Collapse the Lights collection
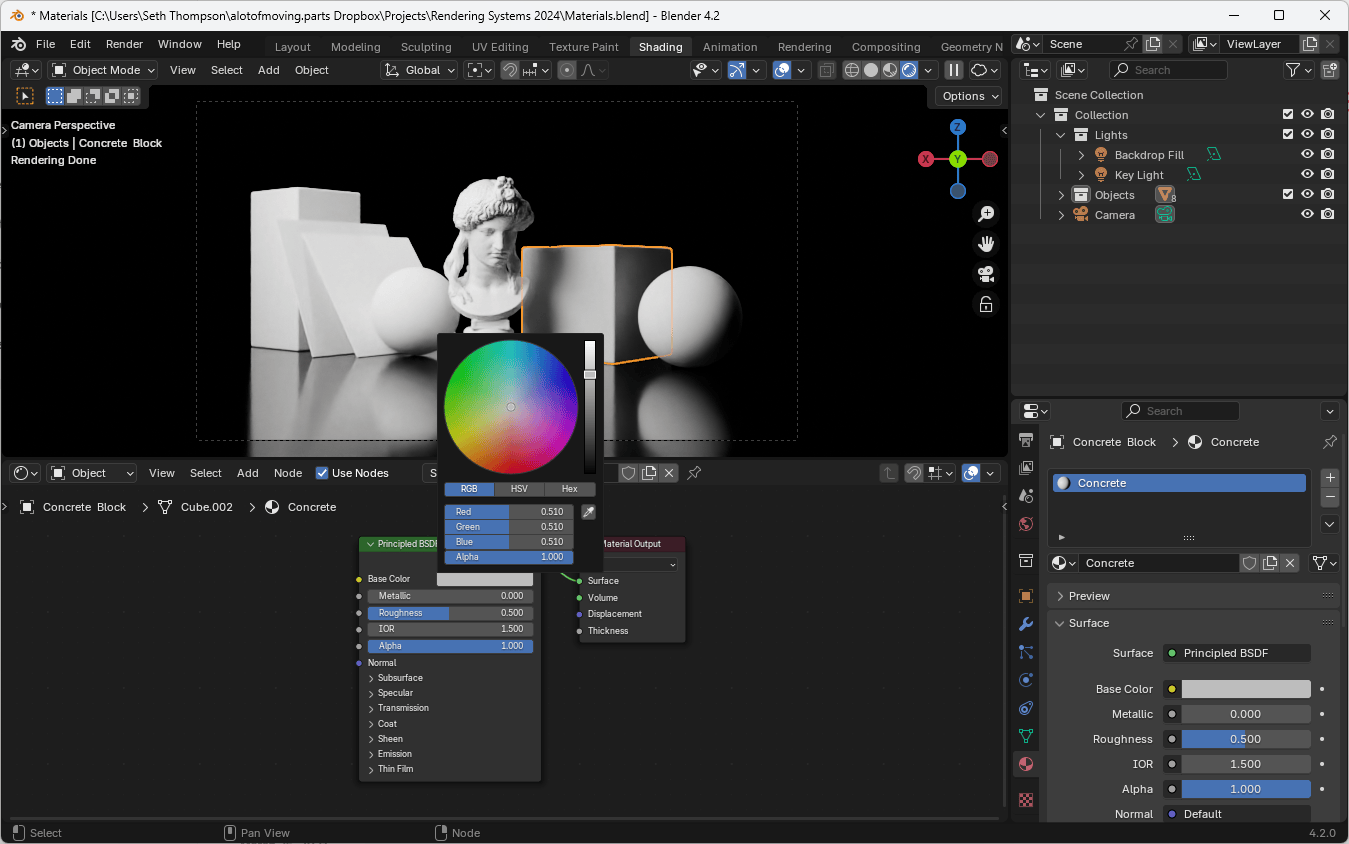The height and width of the screenshot is (844, 1349). coord(1061,135)
